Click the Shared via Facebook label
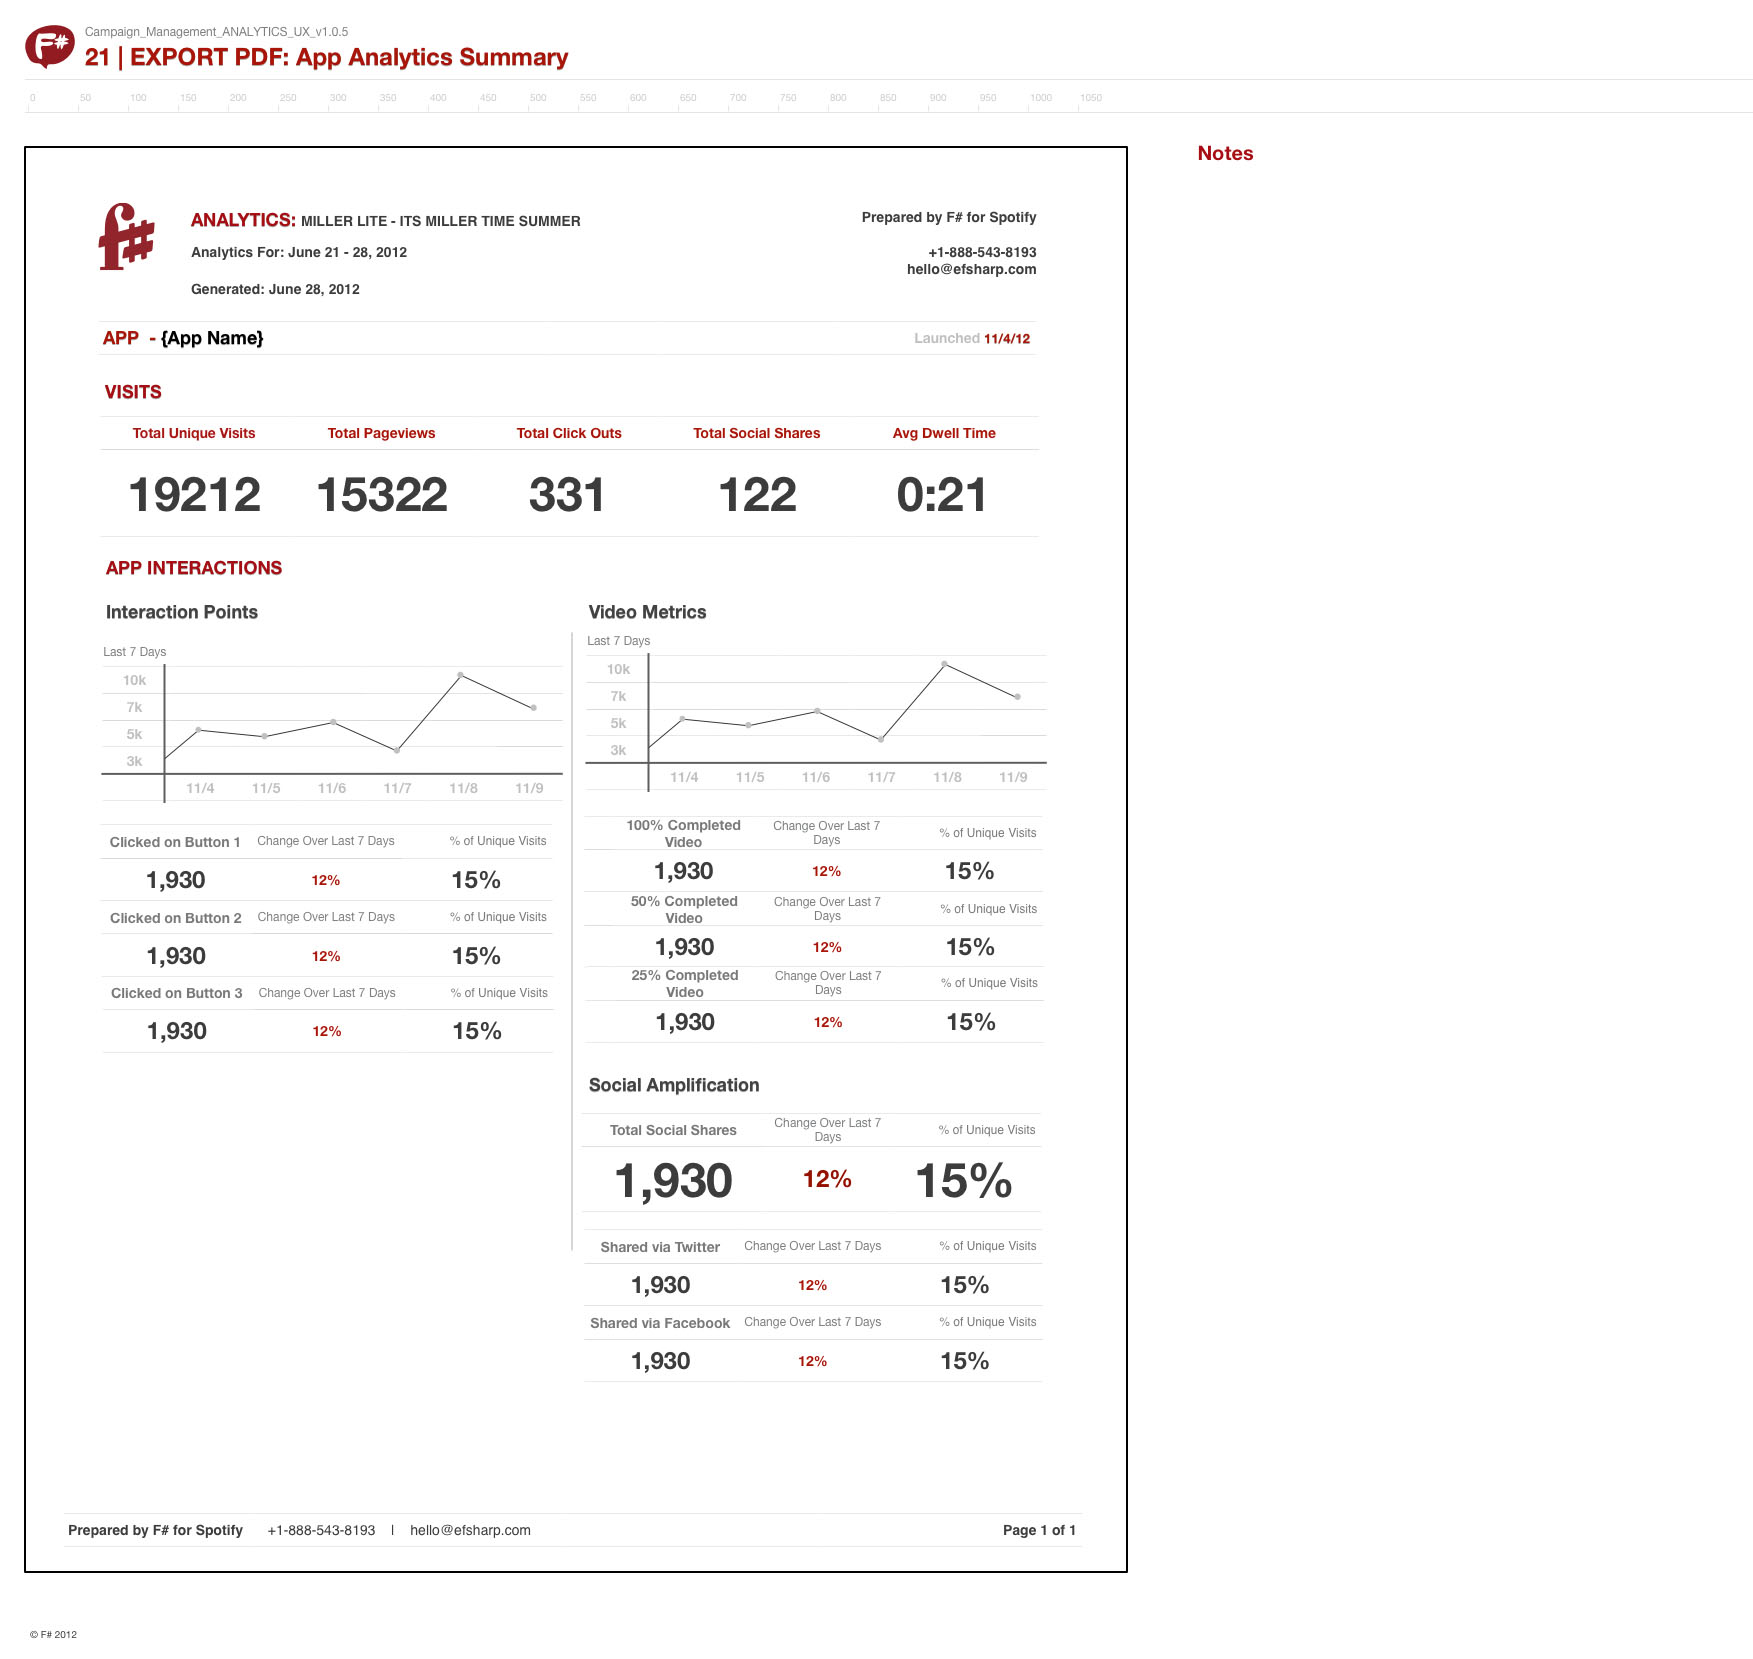The height and width of the screenshot is (1659, 1753). (660, 1323)
